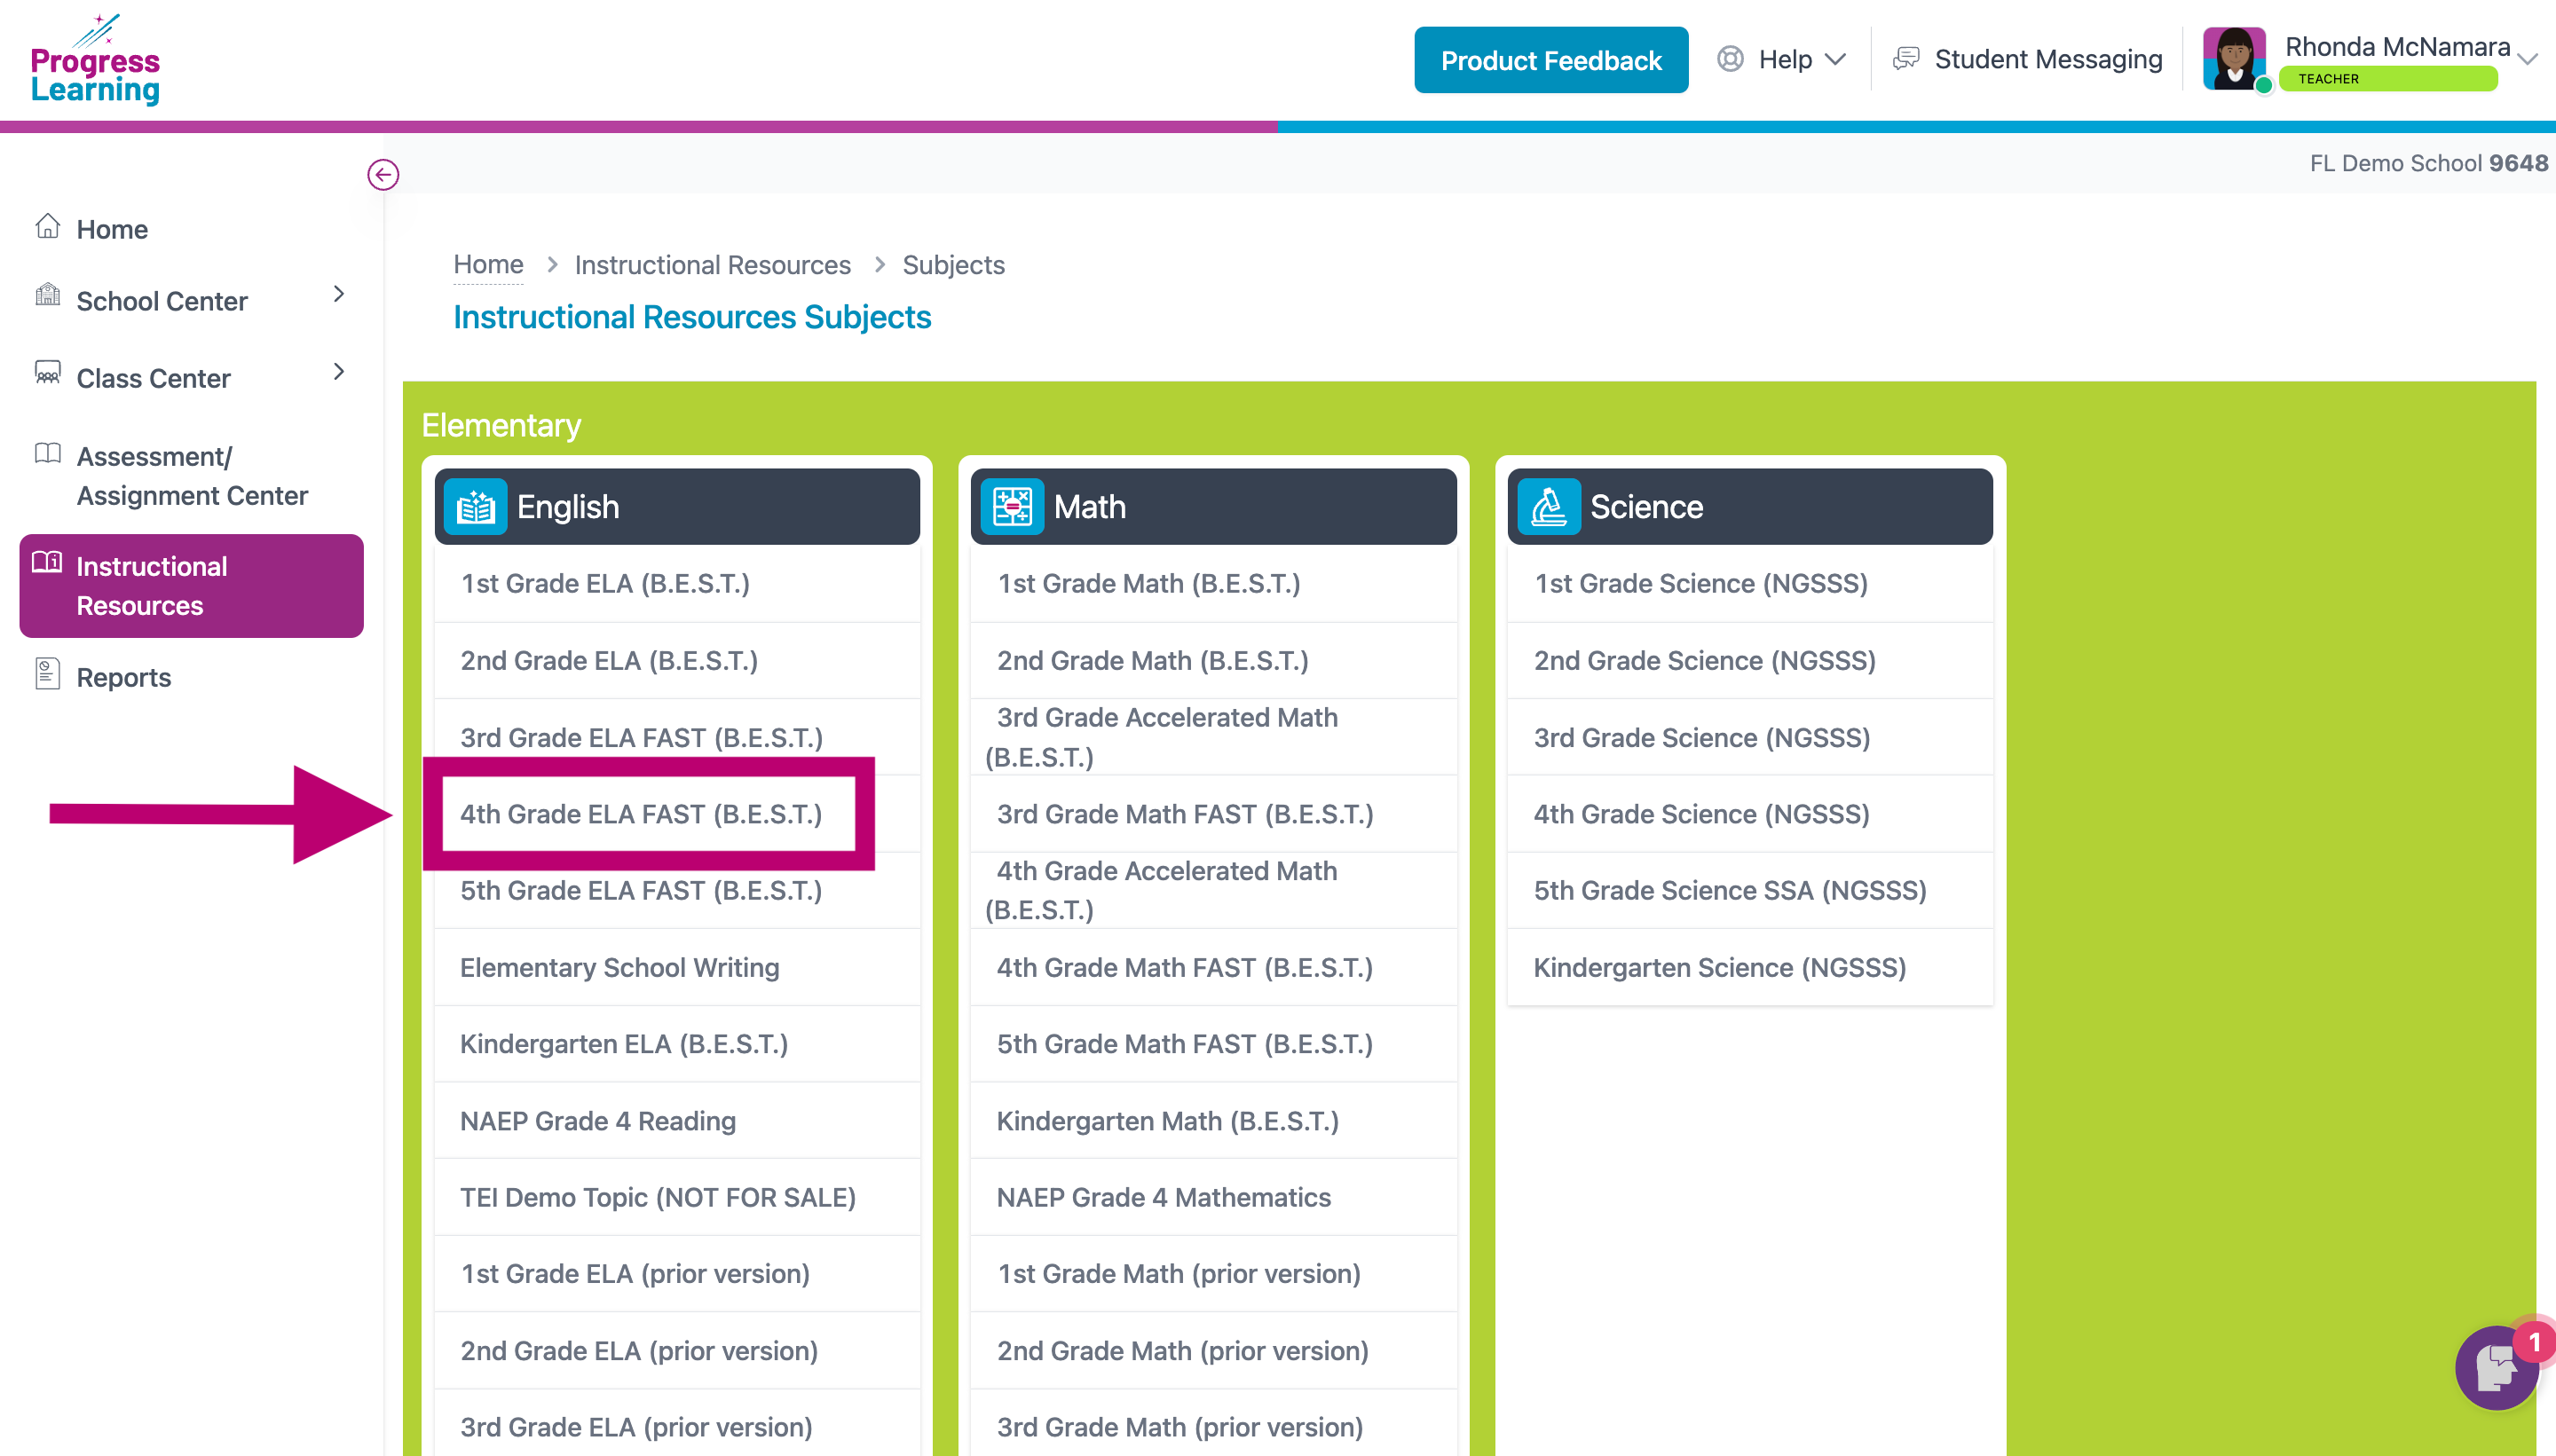Open 4th Grade Accelerated Math (B.E.S.T.)
The image size is (2556, 1456).
point(1213,891)
